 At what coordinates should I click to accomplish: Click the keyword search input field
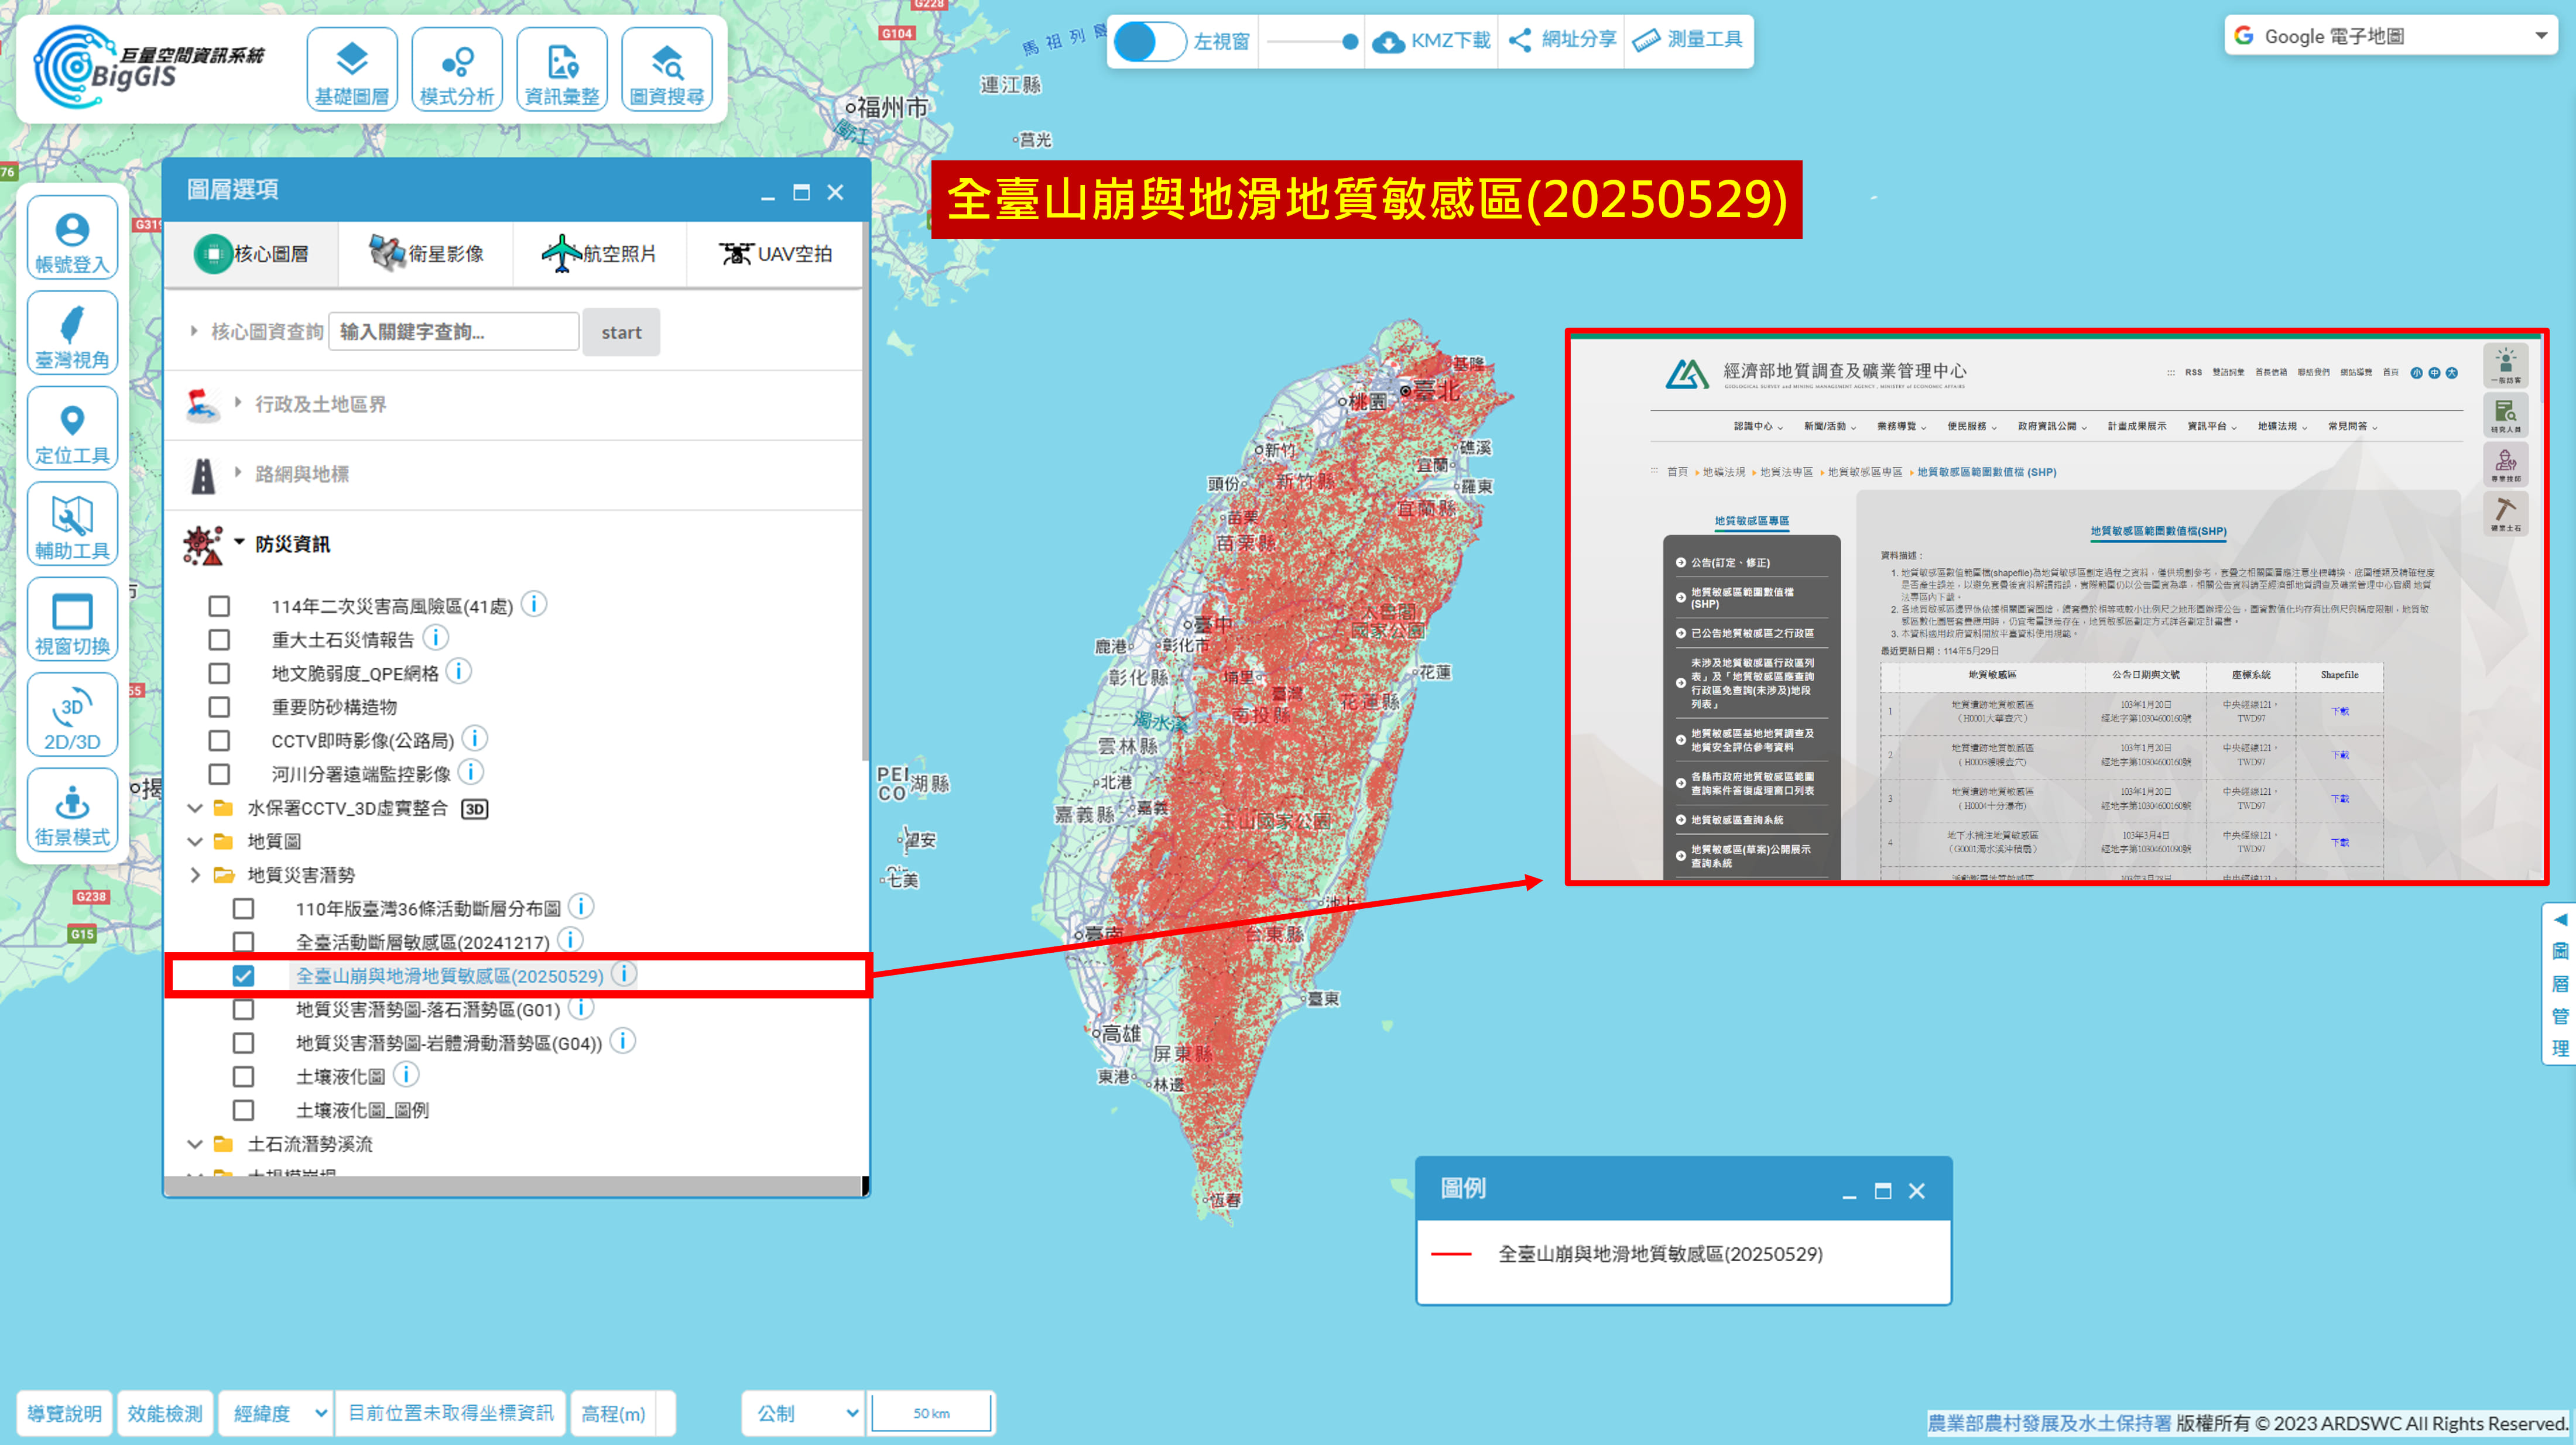453,332
